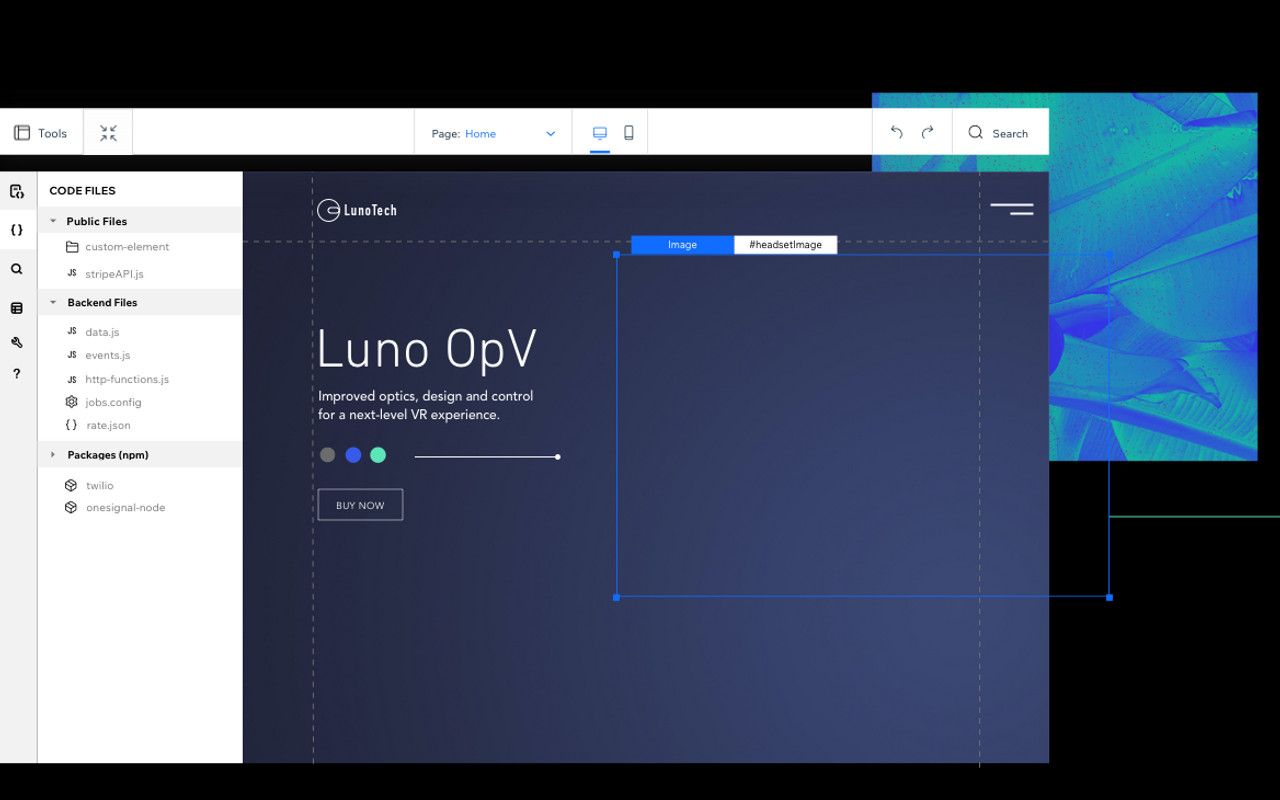Switch to mobile view
The height and width of the screenshot is (800, 1280).
click(x=629, y=133)
